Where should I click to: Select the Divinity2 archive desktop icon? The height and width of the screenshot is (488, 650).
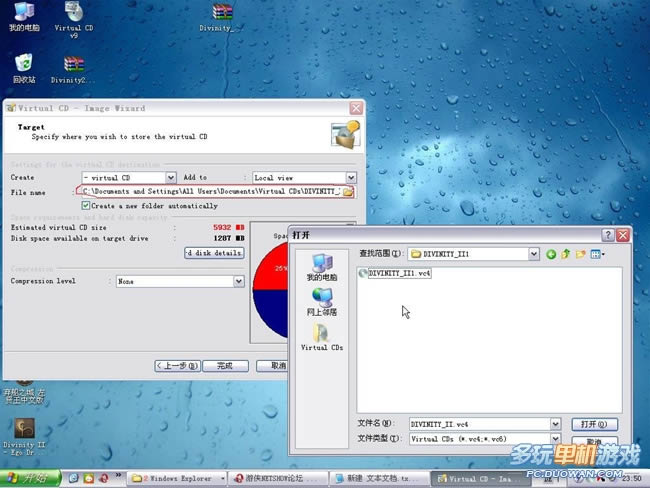click(x=73, y=70)
